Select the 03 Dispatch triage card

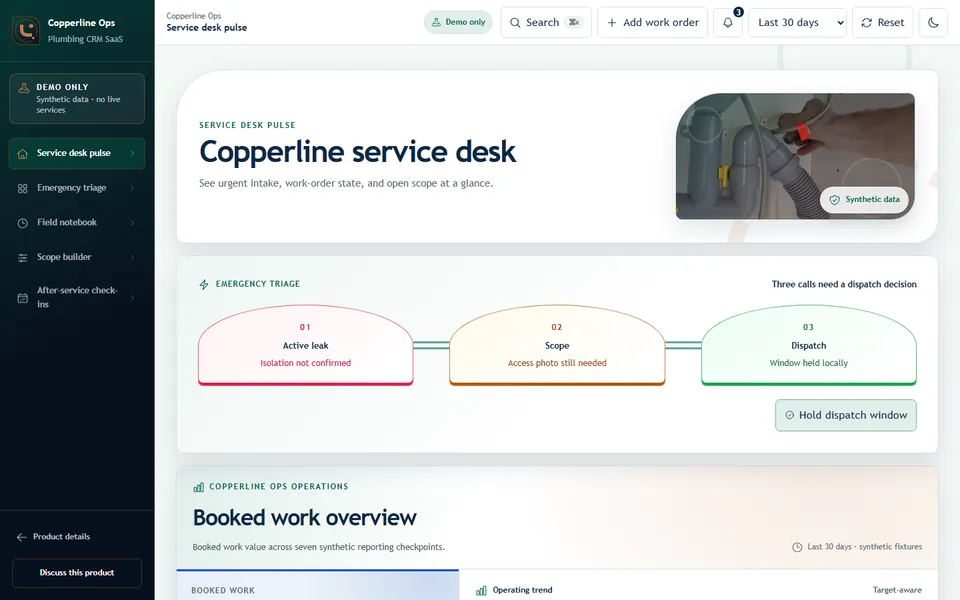pyautogui.click(x=809, y=345)
